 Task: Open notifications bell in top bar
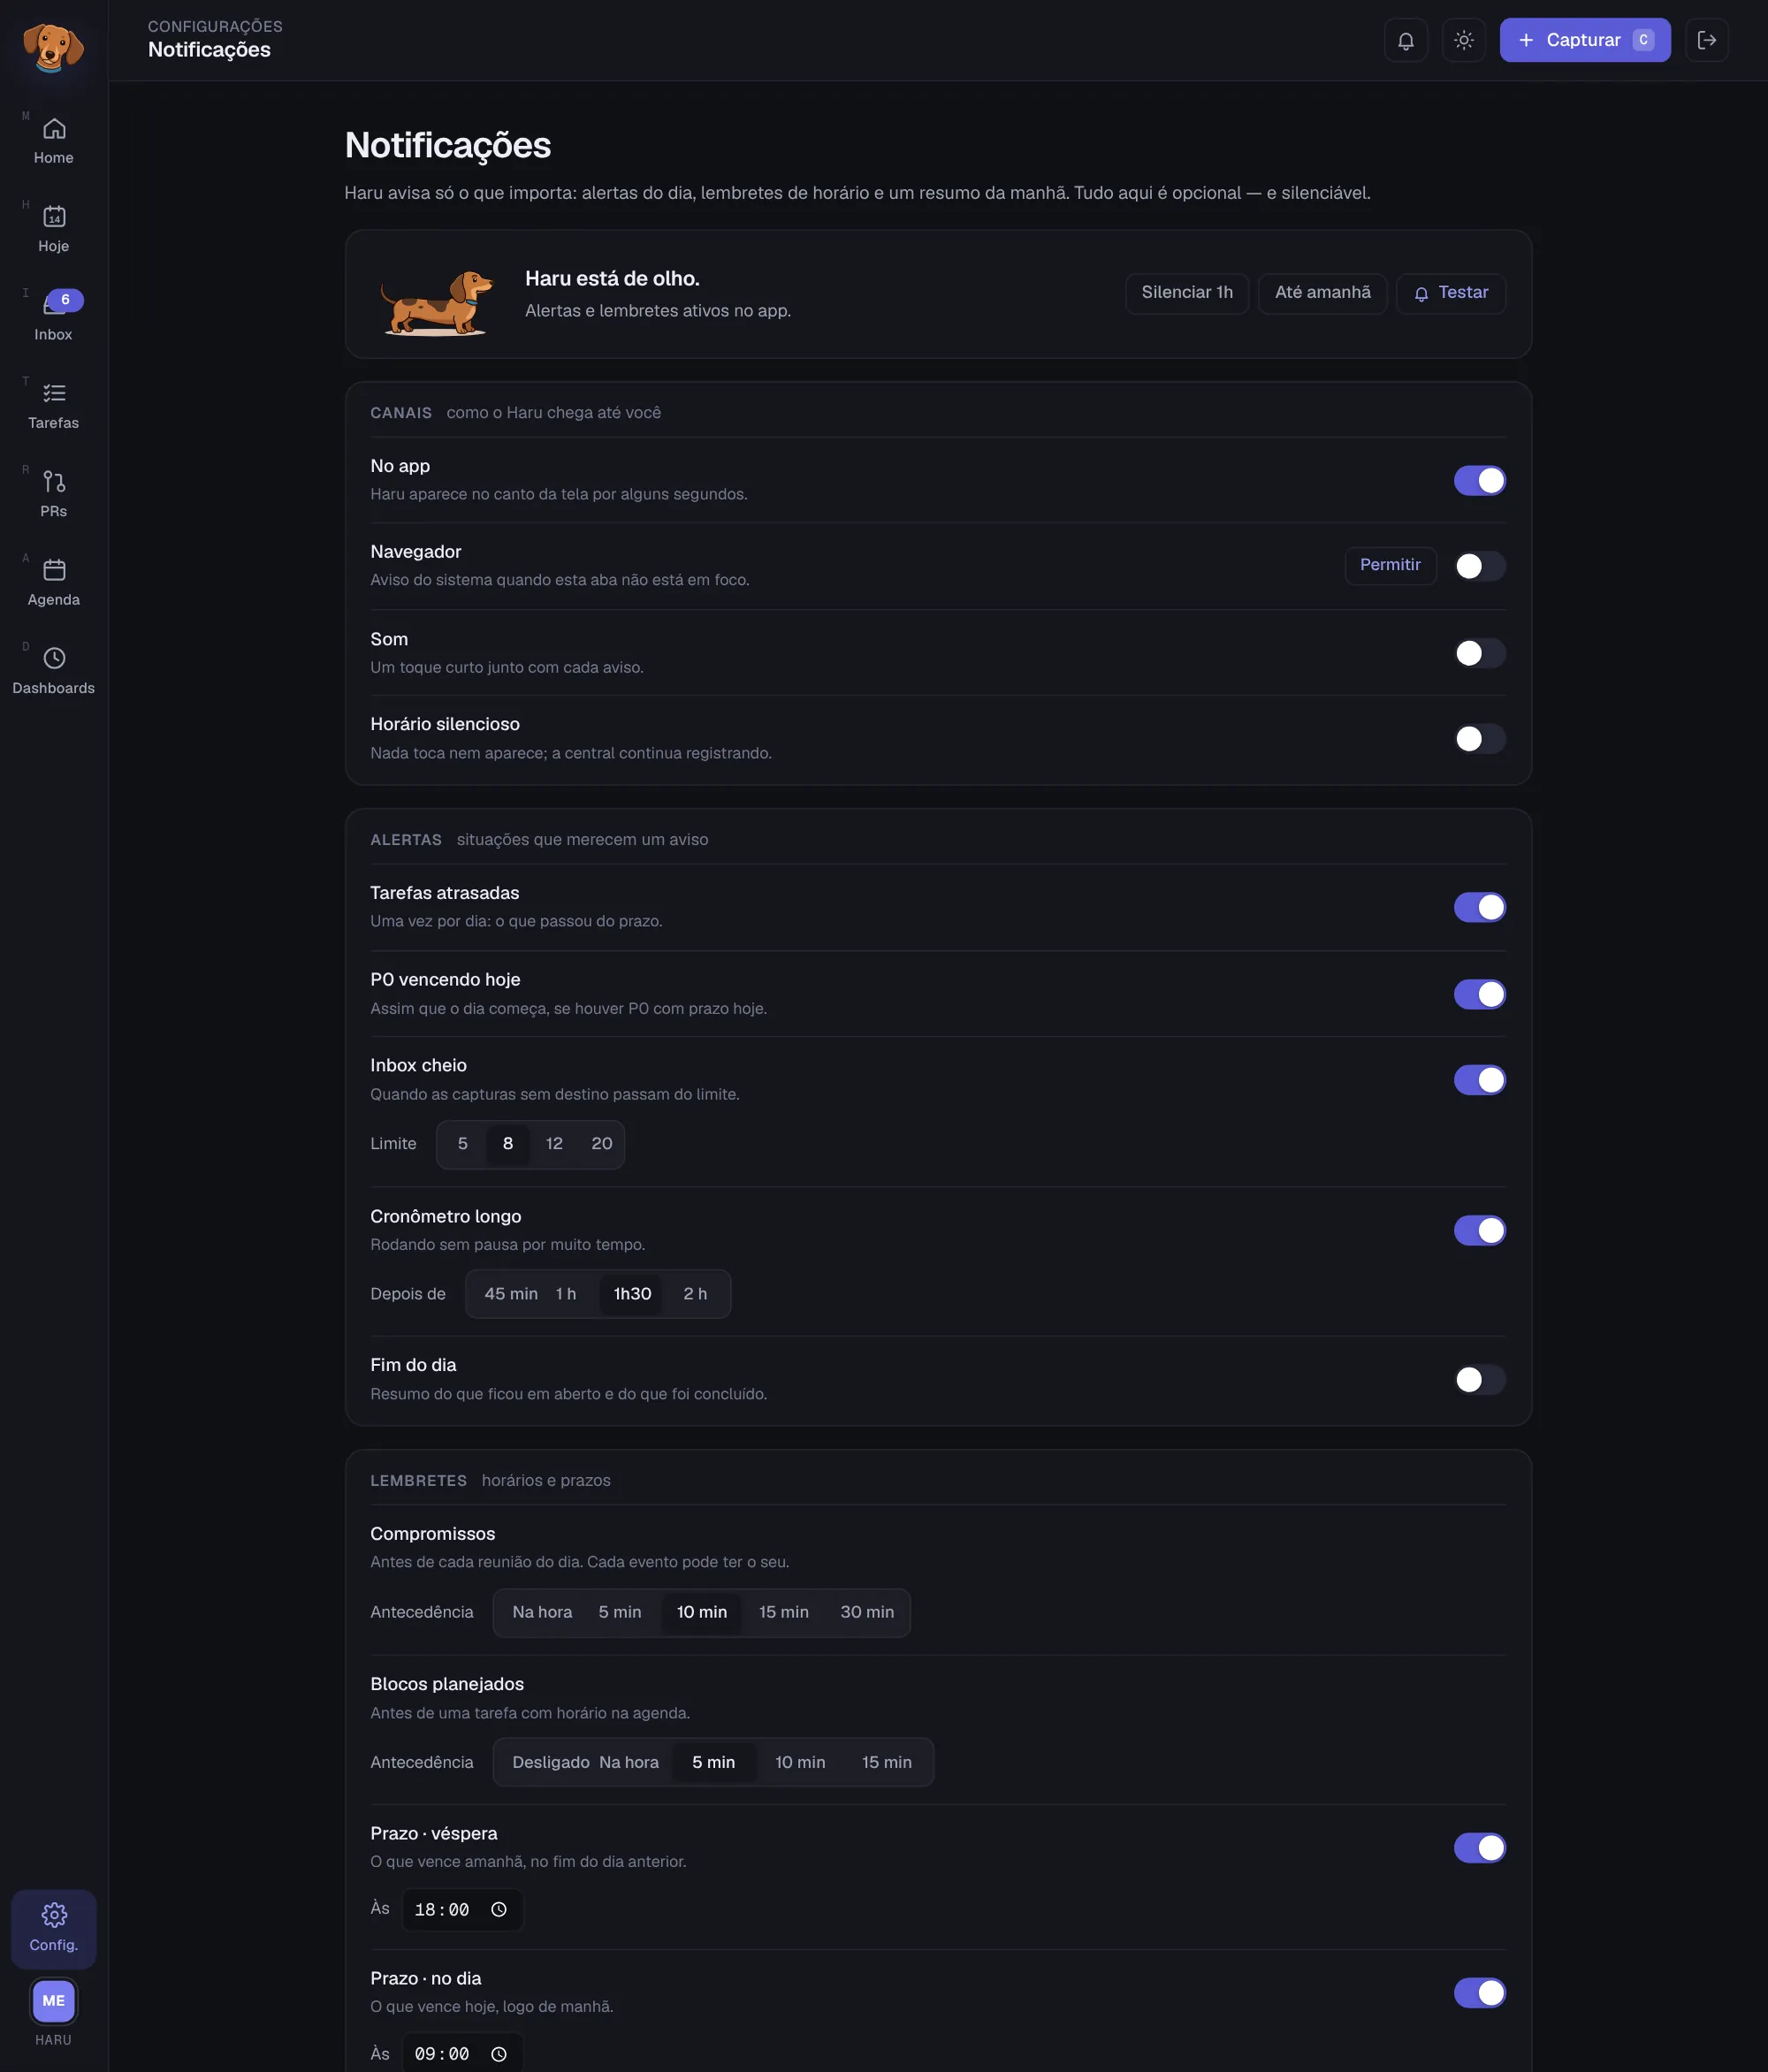click(x=1405, y=40)
